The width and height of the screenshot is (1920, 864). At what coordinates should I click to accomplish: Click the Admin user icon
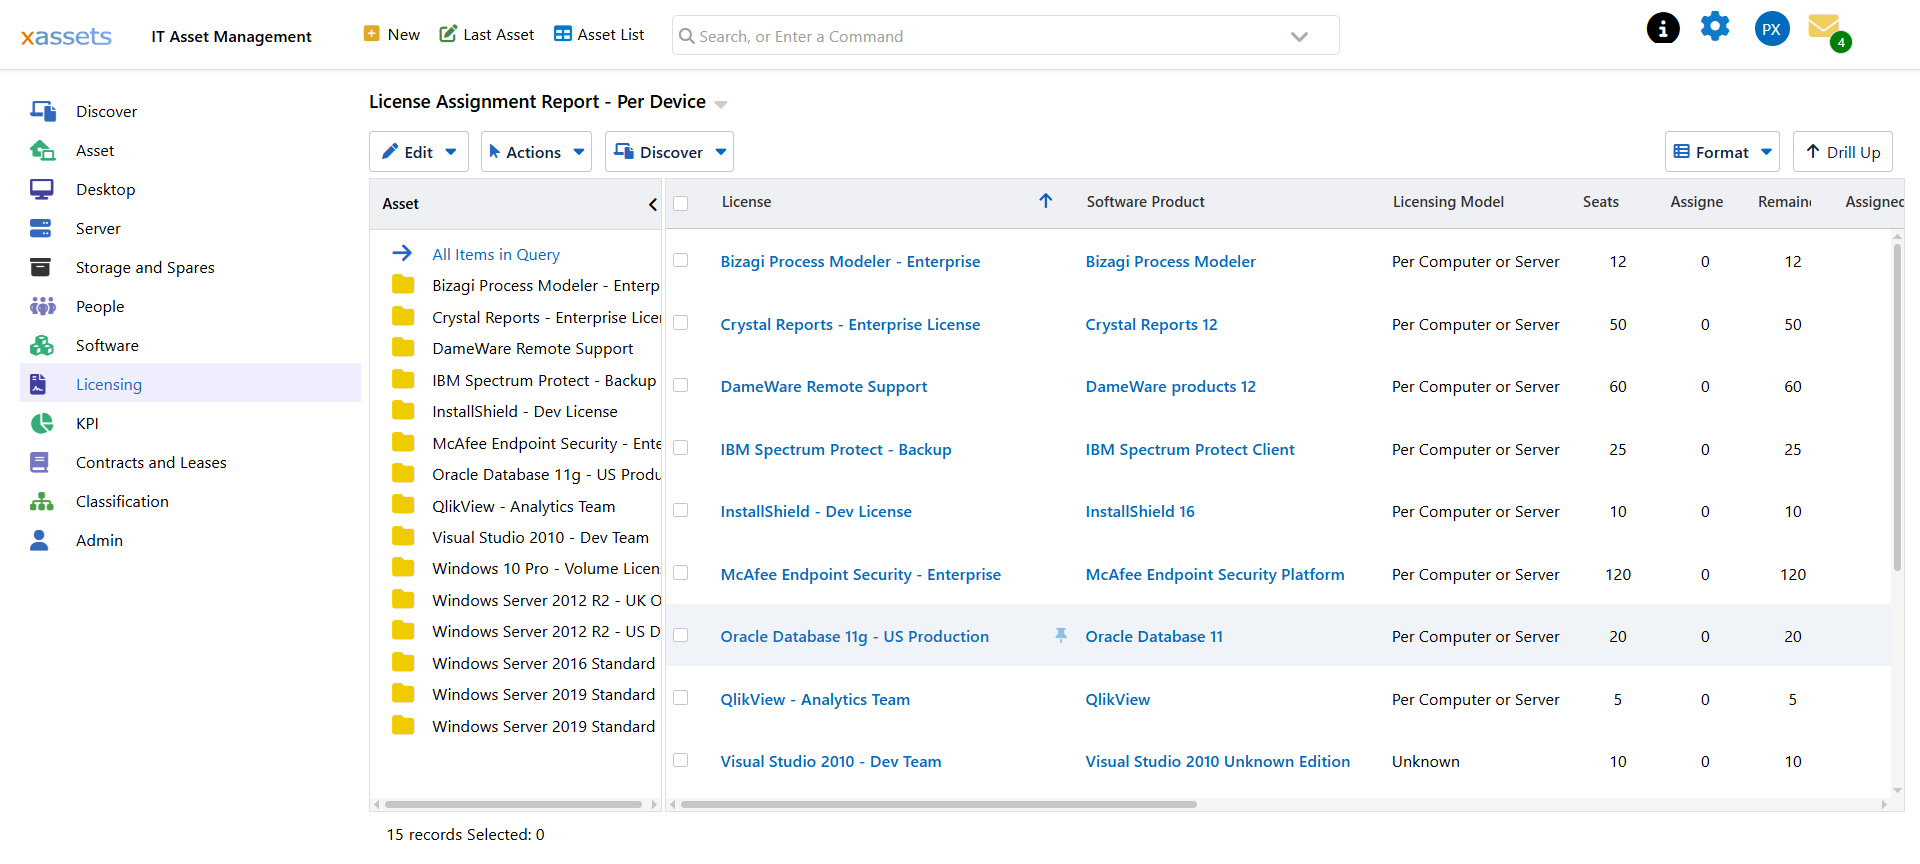coord(39,540)
